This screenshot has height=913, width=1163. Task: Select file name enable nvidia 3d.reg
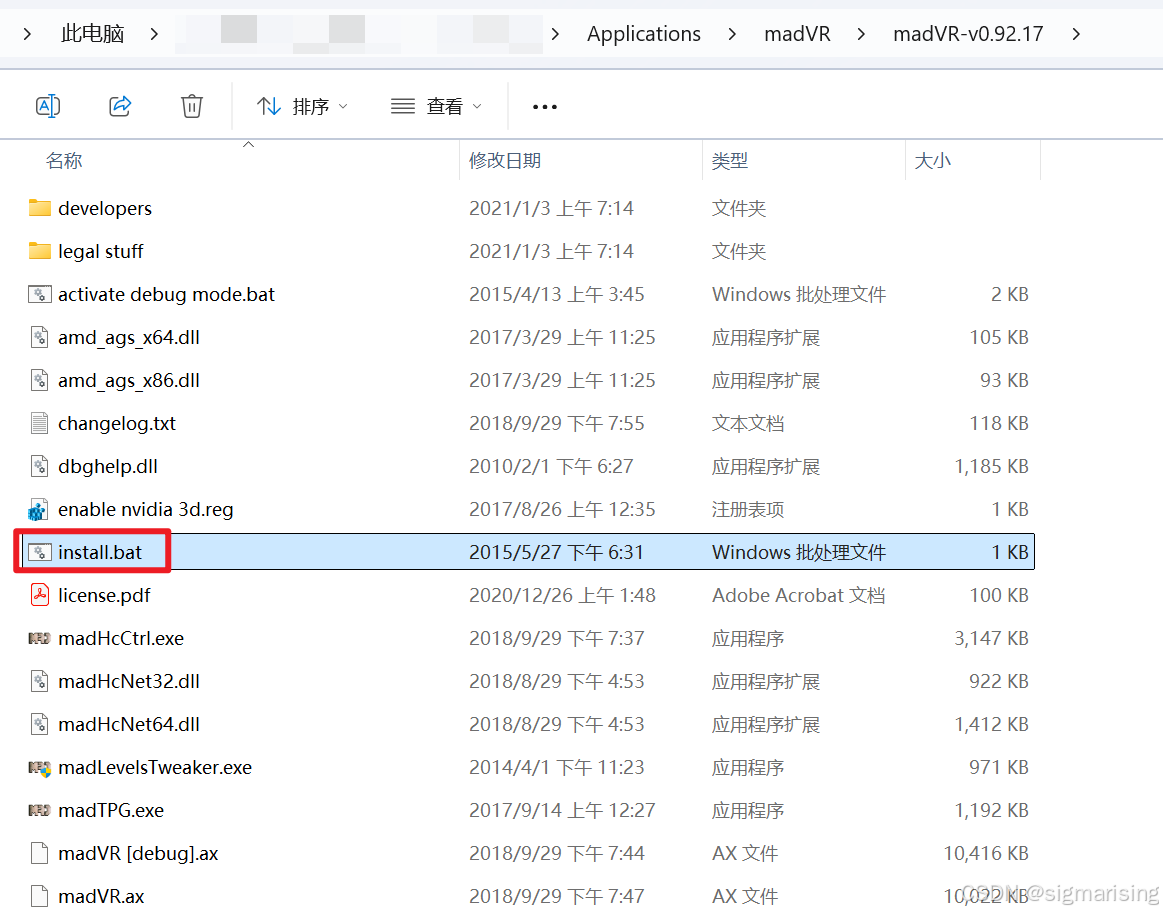146,510
